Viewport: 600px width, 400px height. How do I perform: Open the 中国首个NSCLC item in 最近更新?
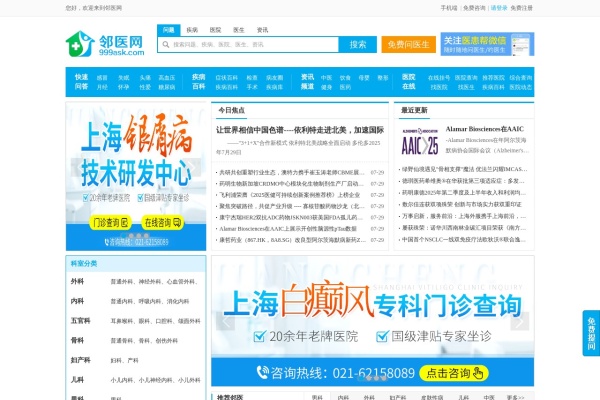[x=464, y=240]
